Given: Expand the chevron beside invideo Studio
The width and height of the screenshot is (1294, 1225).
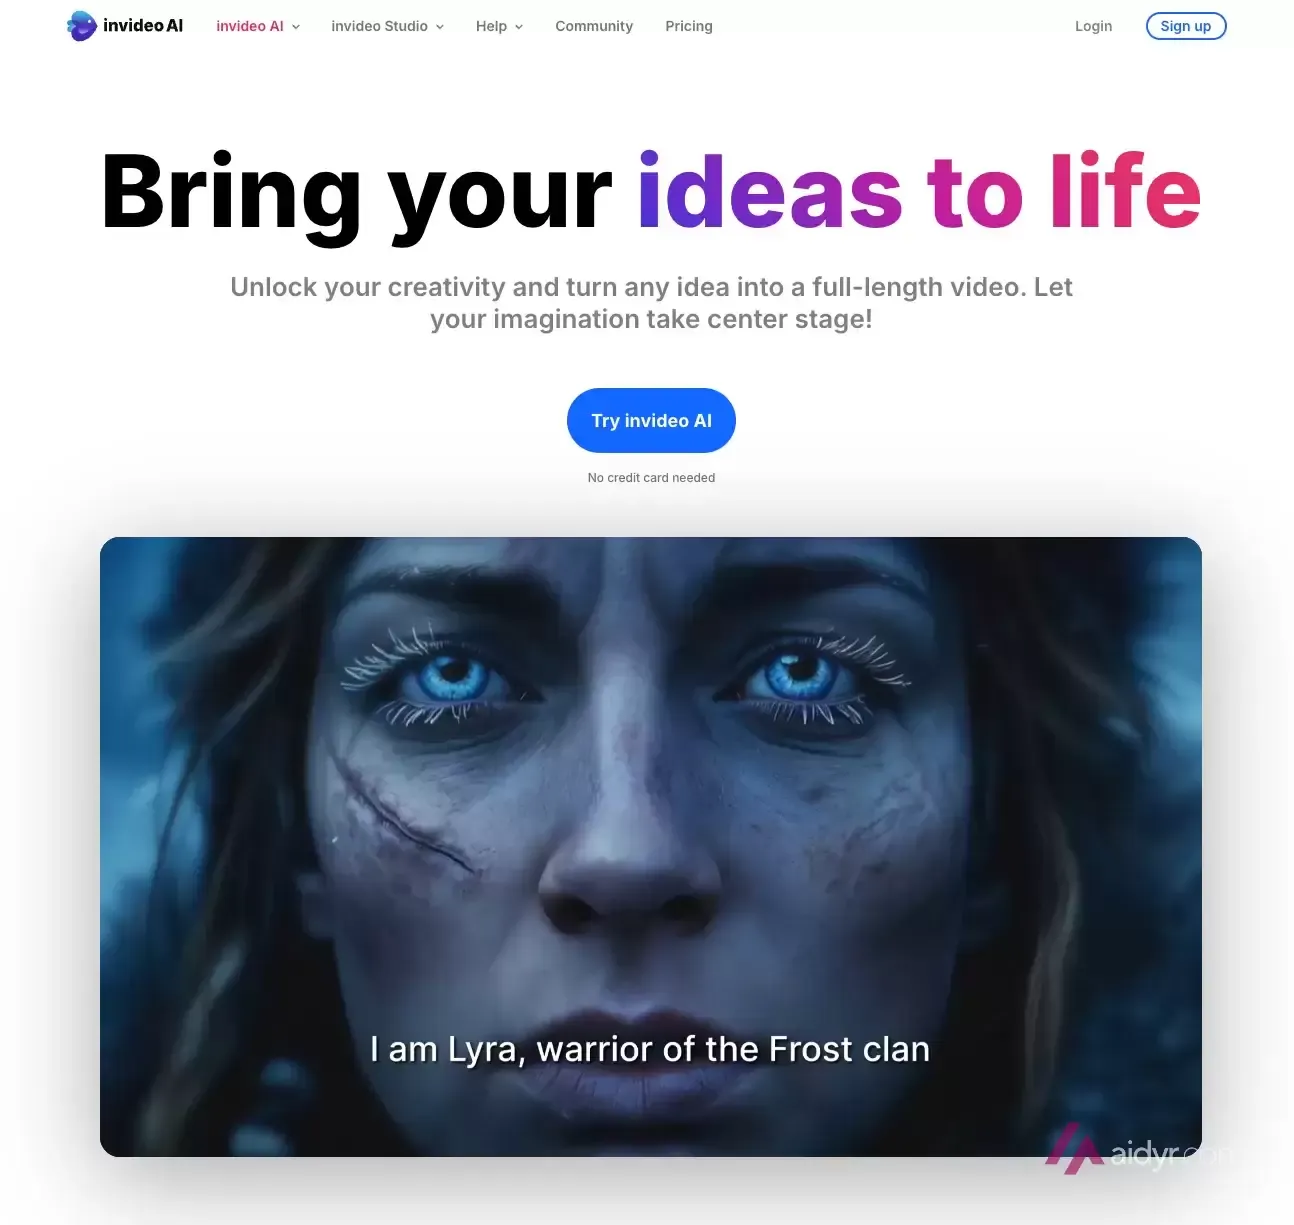Looking at the screenshot, I should (440, 27).
